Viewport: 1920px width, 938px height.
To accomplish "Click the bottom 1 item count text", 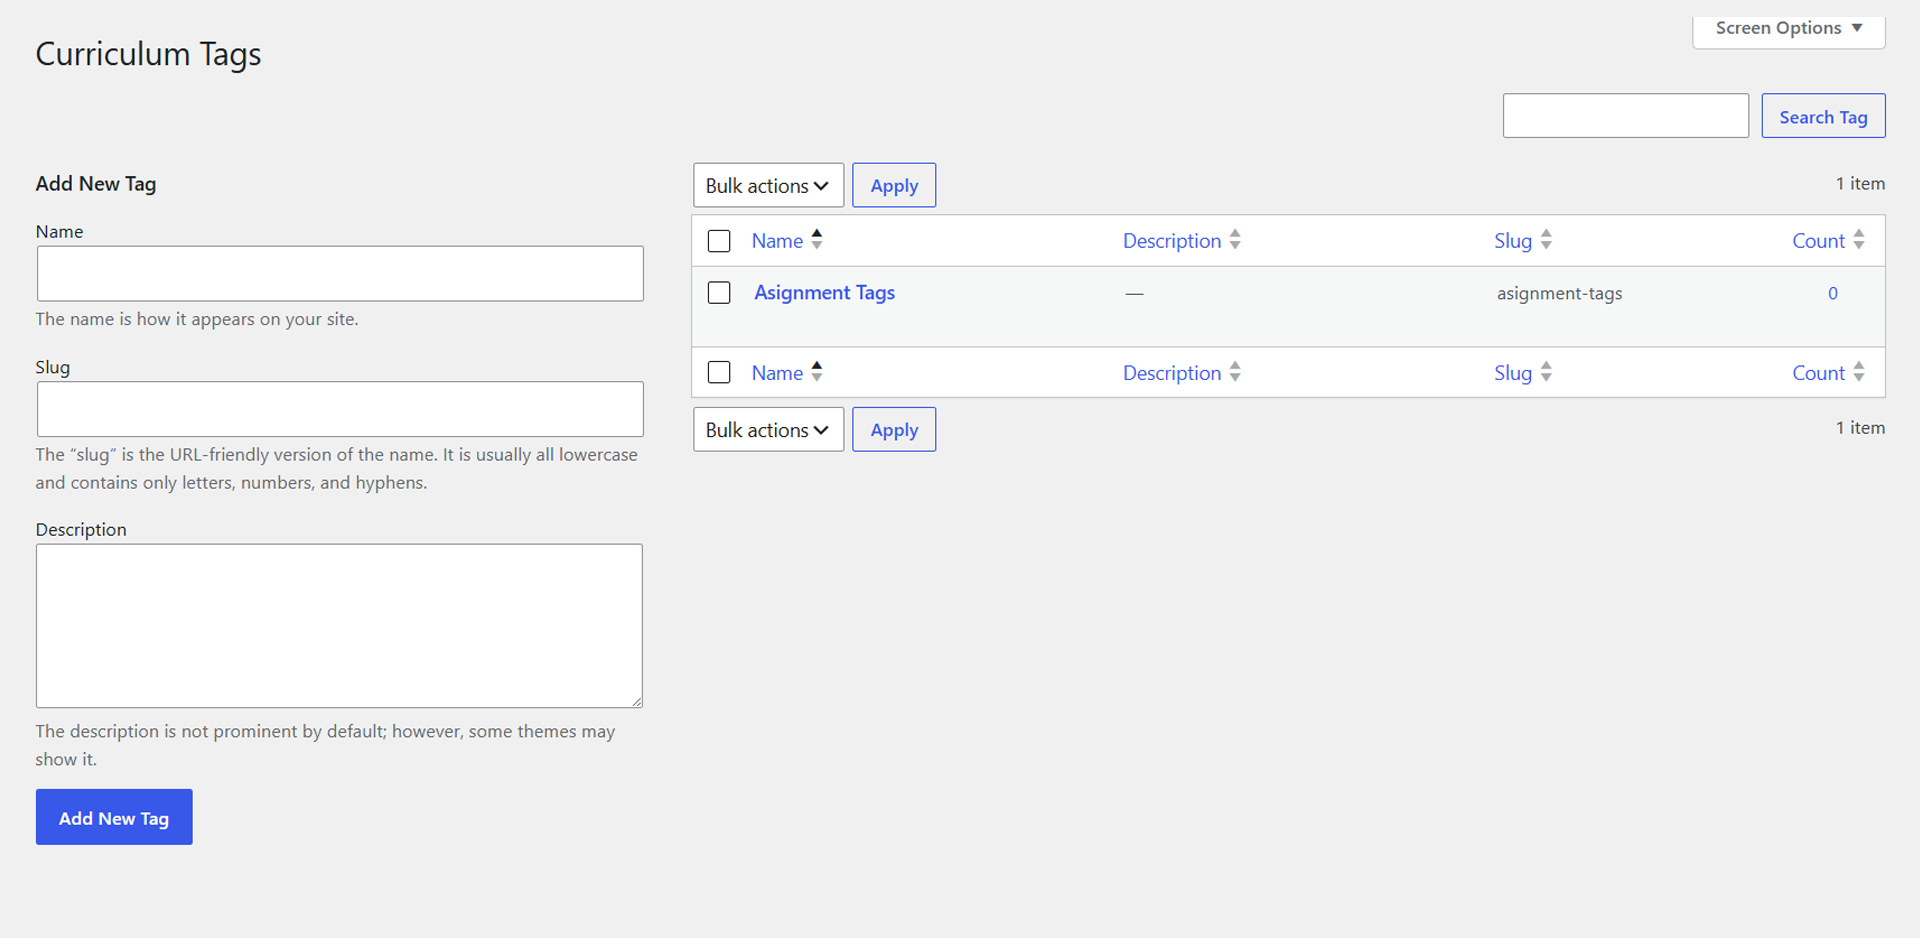I will [x=1860, y=427].
